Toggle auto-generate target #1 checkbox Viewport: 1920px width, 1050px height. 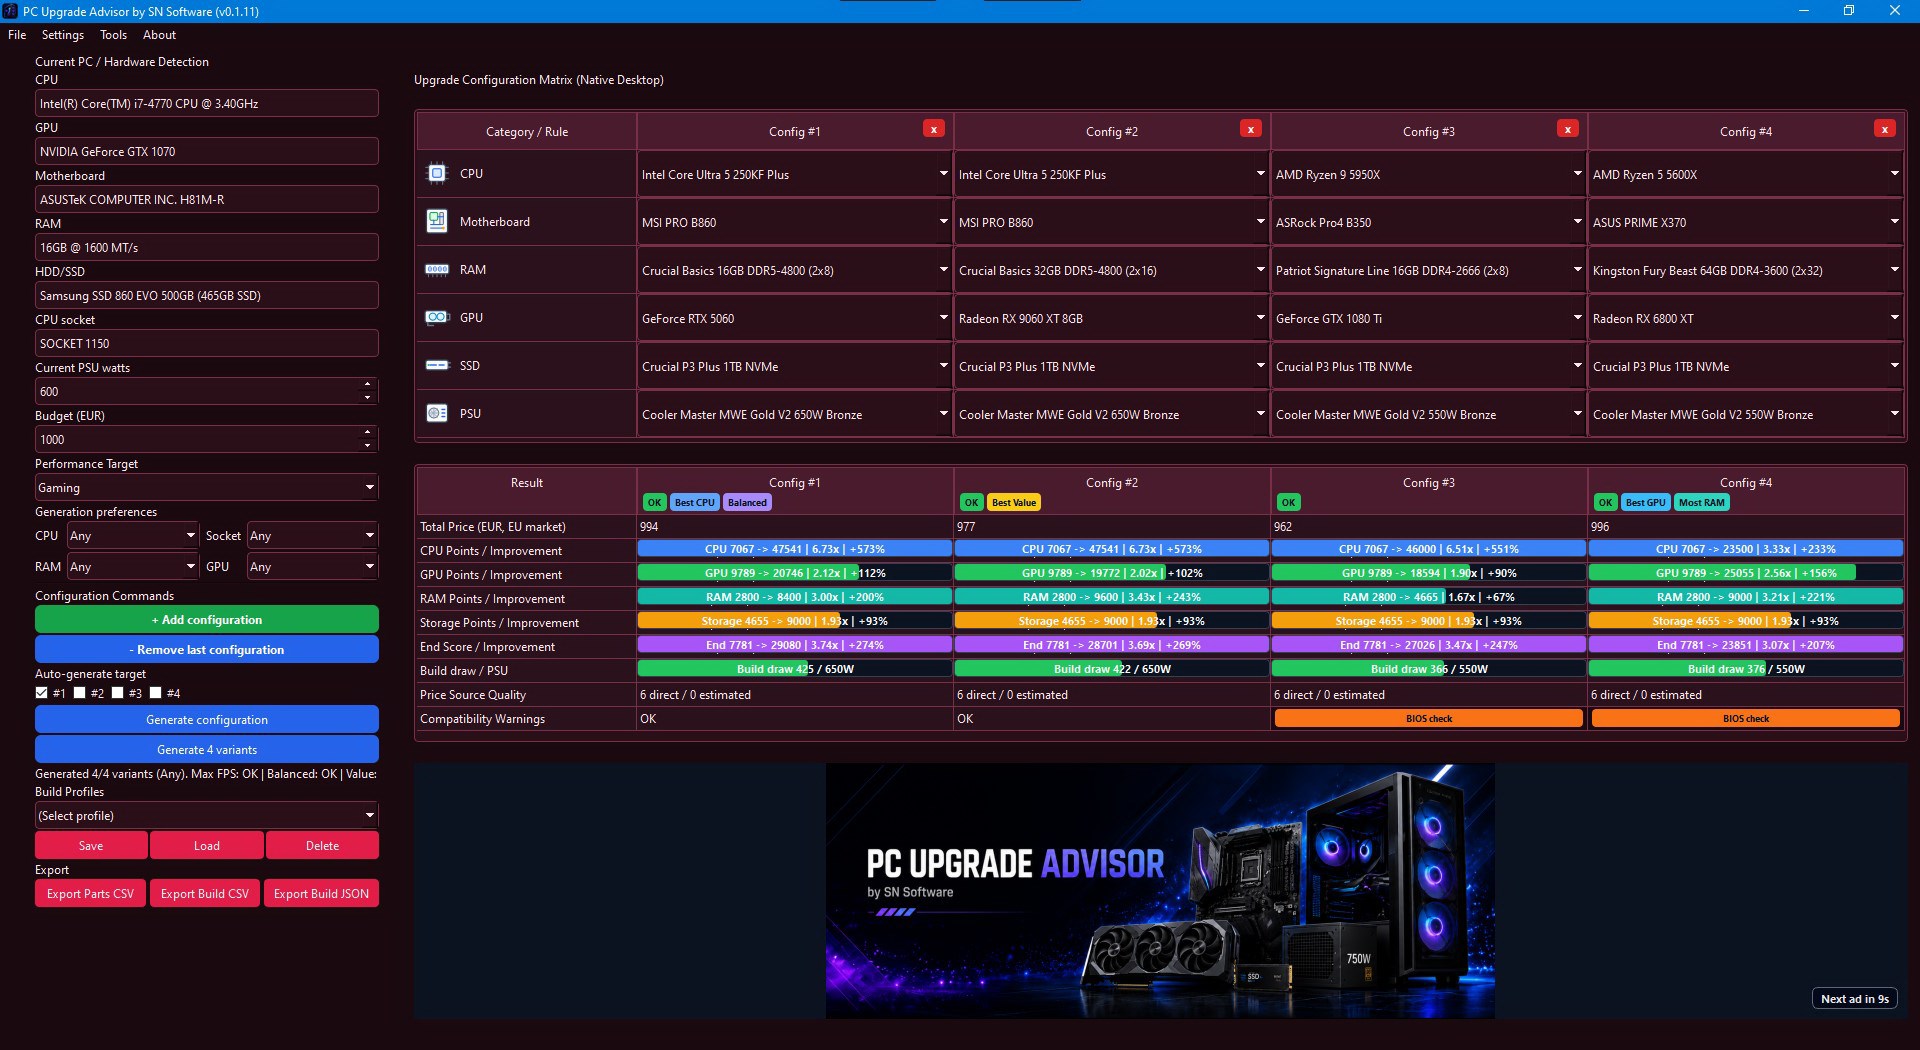pos(42,693)
